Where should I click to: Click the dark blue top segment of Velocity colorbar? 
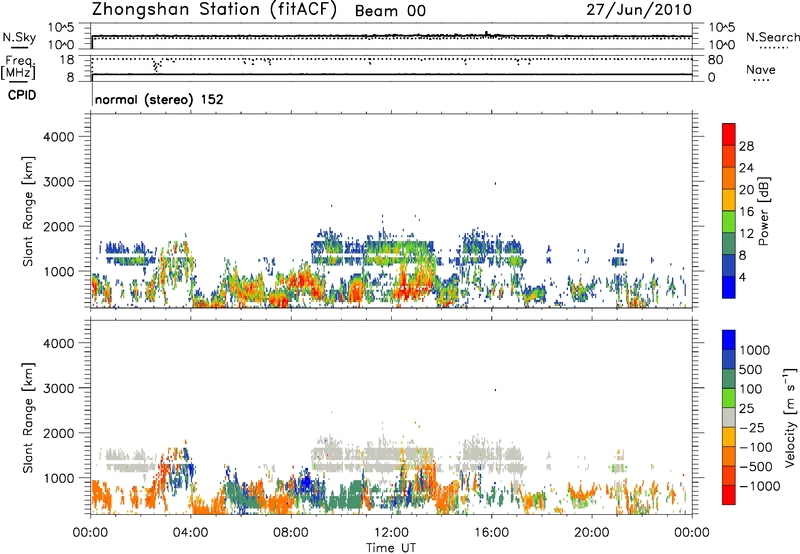coord(729,340)
